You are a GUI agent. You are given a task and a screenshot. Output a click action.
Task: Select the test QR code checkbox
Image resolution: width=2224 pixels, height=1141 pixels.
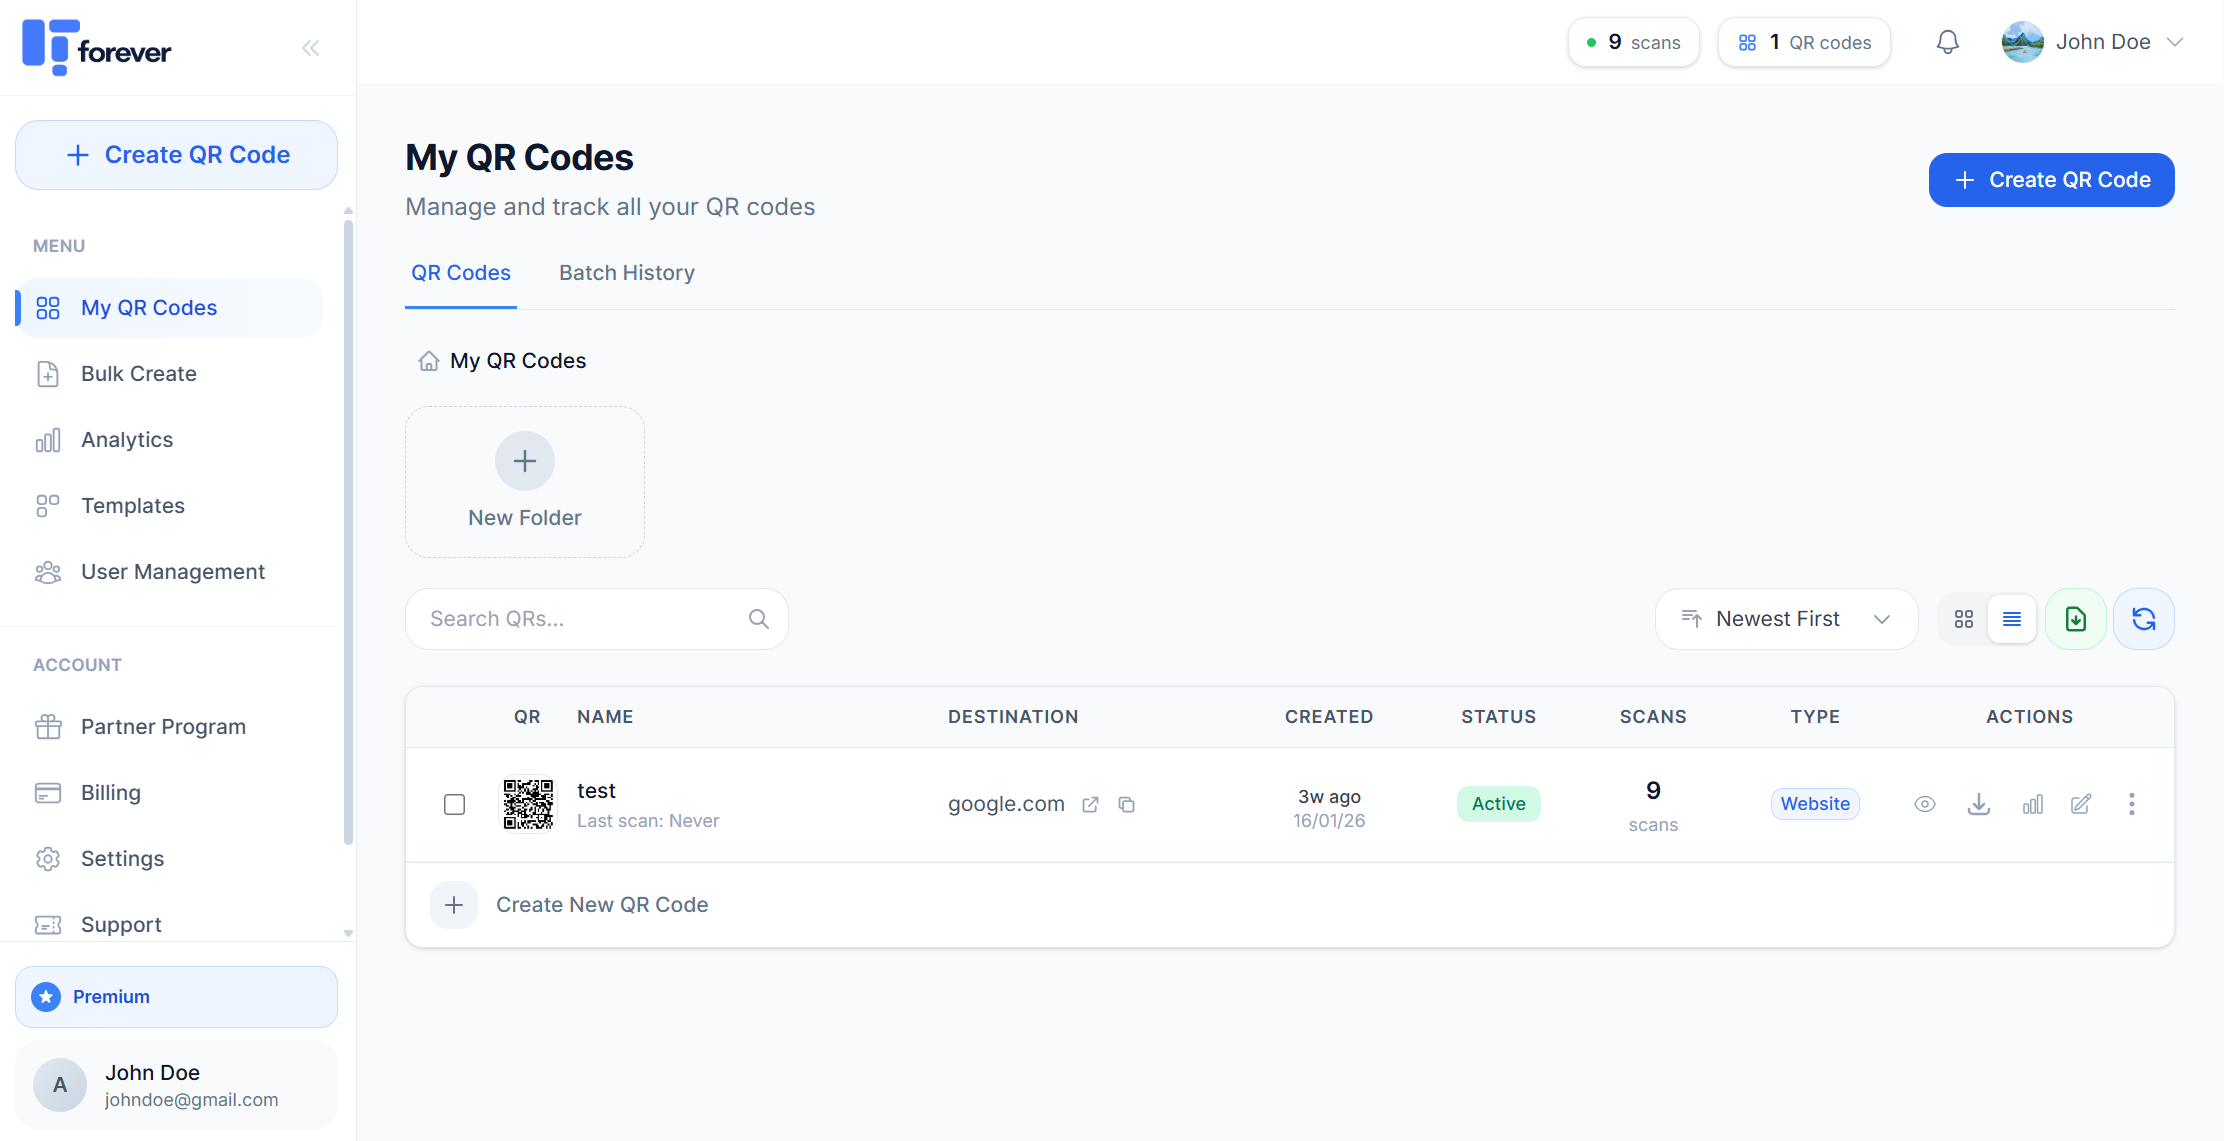454,804
